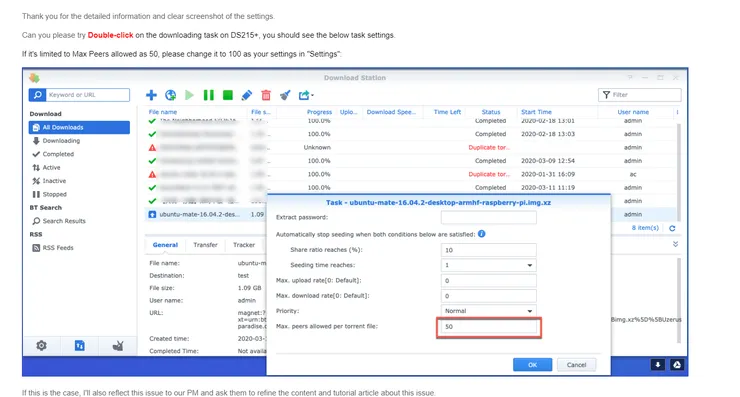Switch to the General tab

pyautogui.click(x=165, y=245)
